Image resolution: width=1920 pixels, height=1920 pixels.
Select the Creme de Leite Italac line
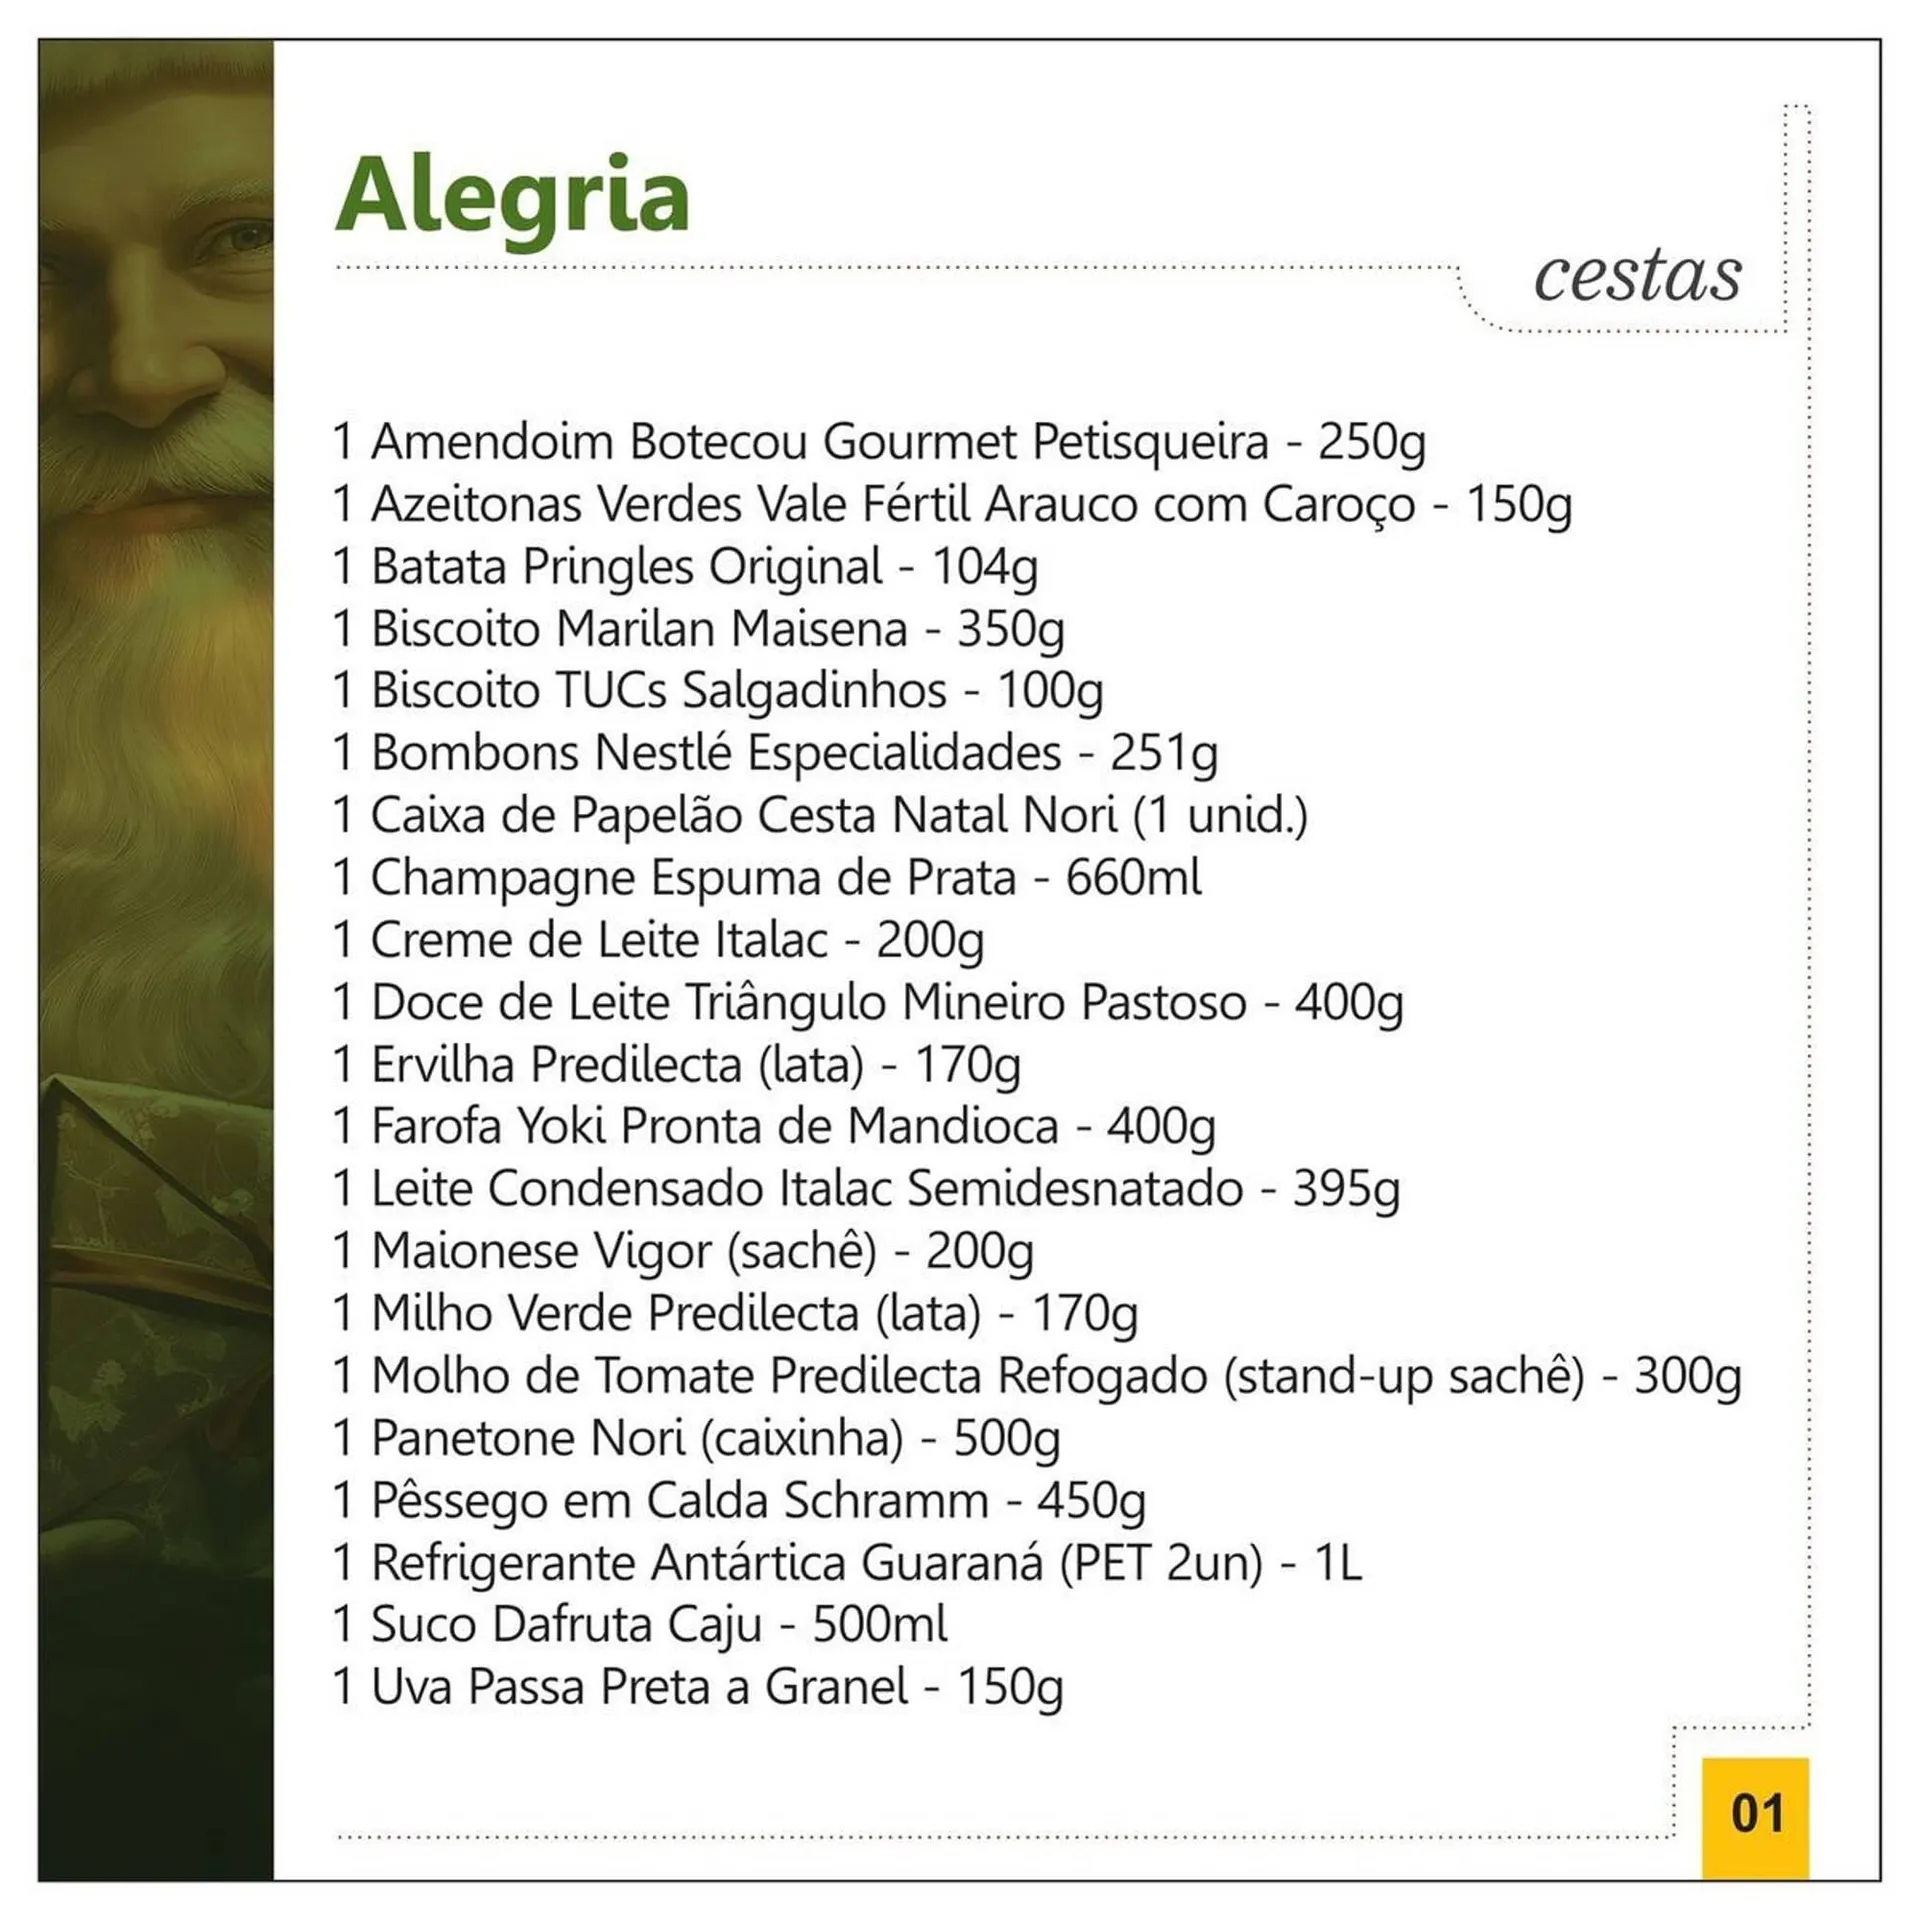658,940
